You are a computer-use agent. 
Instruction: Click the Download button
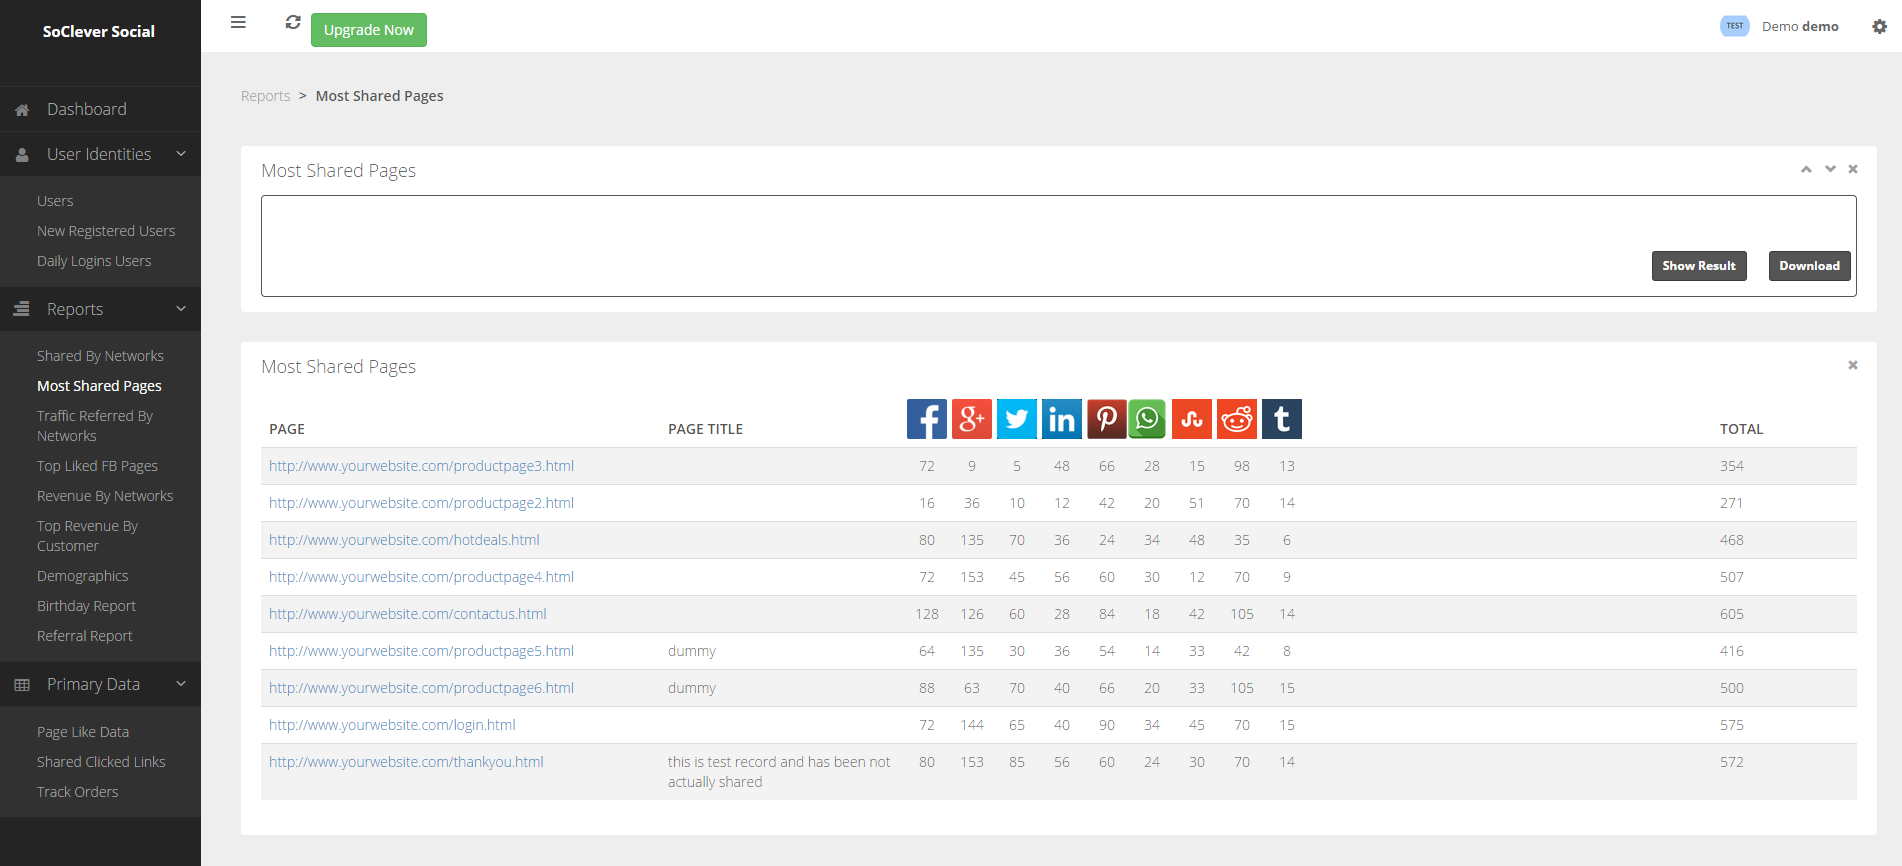(x=1810, y=266)
